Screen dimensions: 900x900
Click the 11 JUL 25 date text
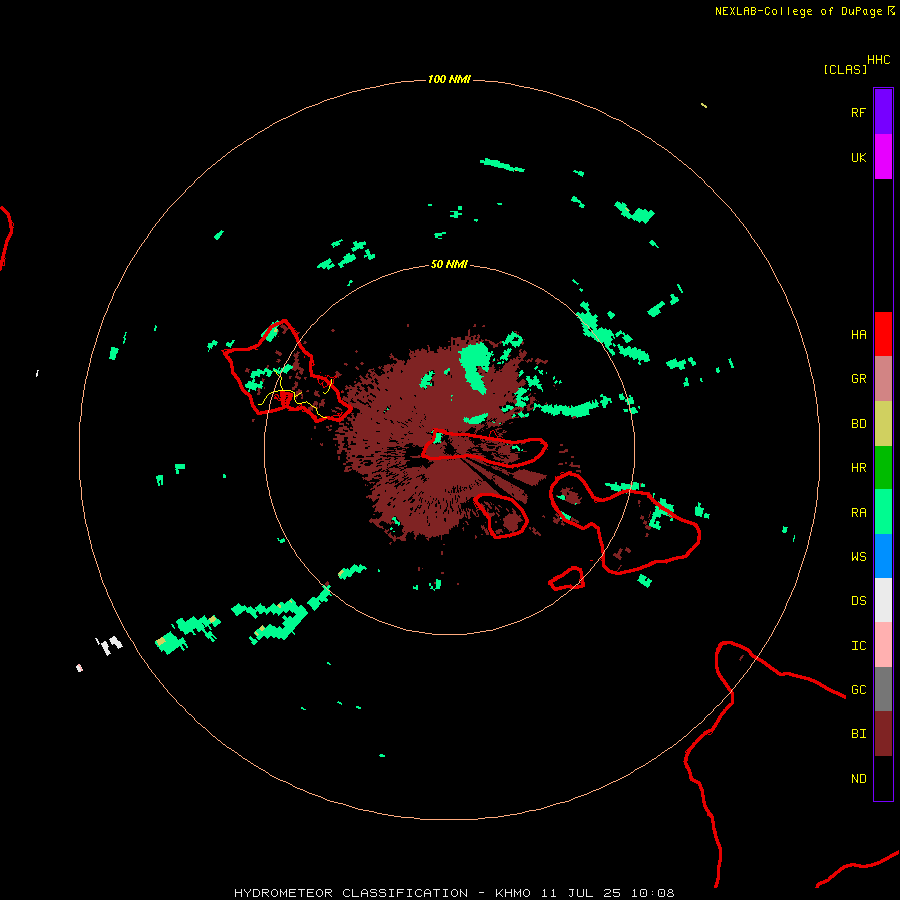581,893
